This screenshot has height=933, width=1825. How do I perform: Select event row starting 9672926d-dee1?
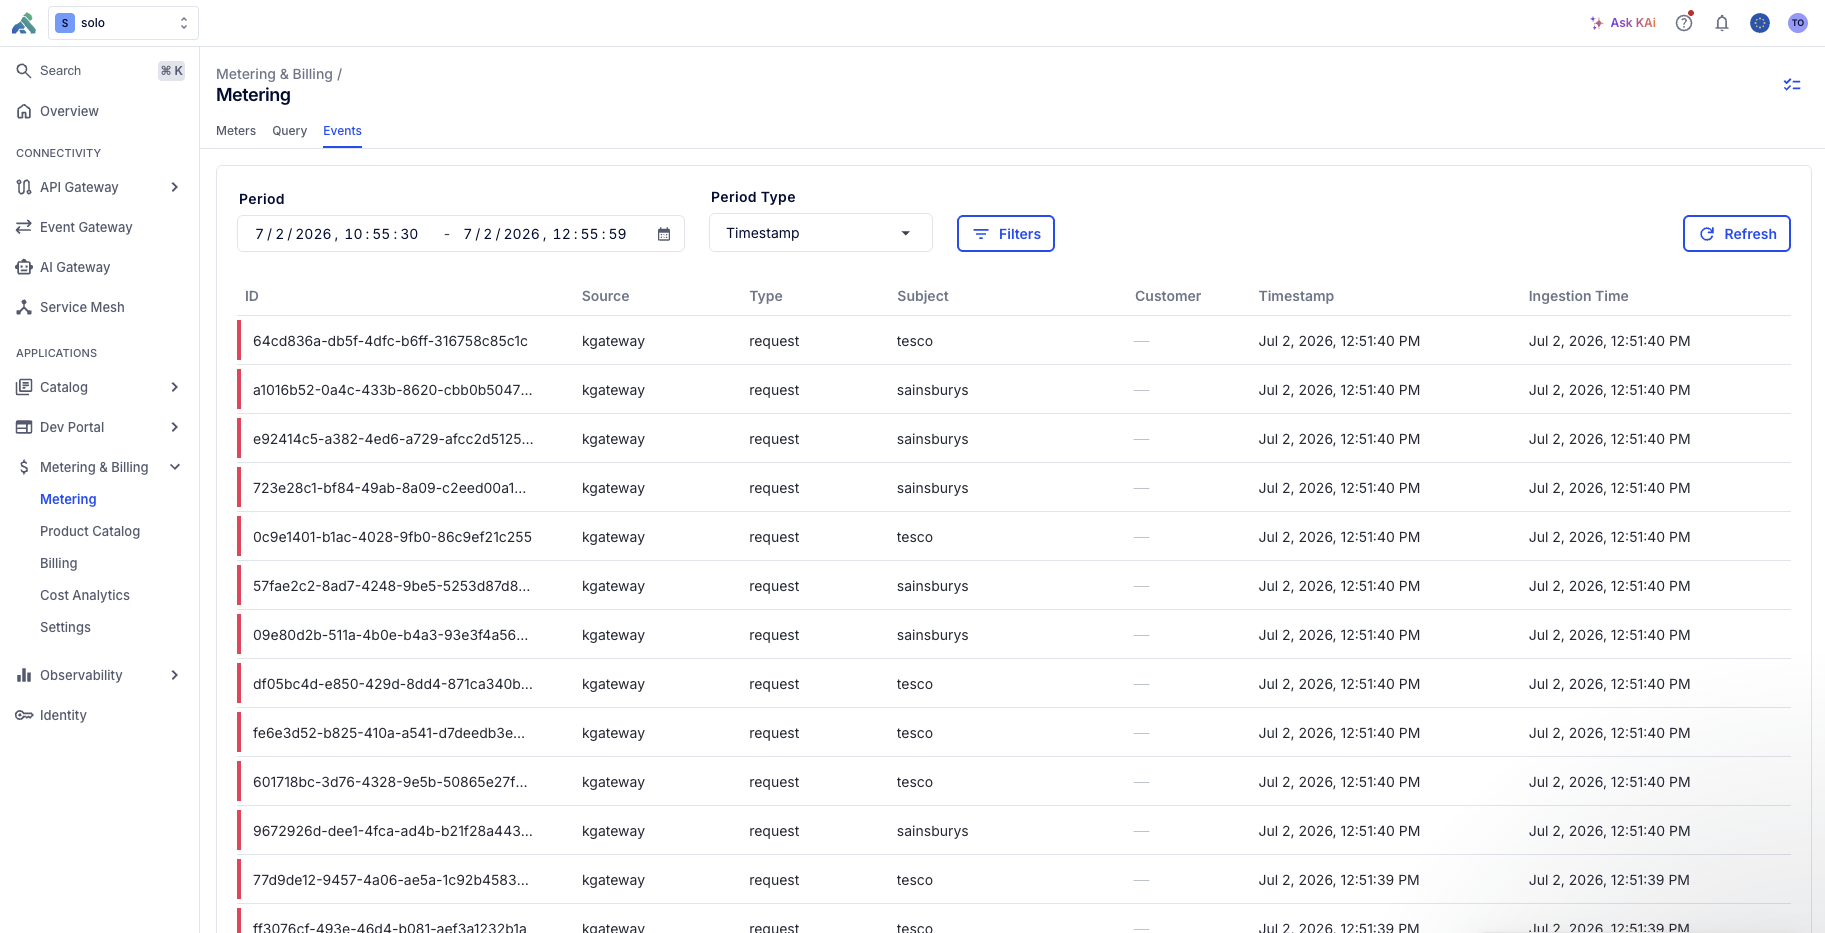tap(1014, 831)
